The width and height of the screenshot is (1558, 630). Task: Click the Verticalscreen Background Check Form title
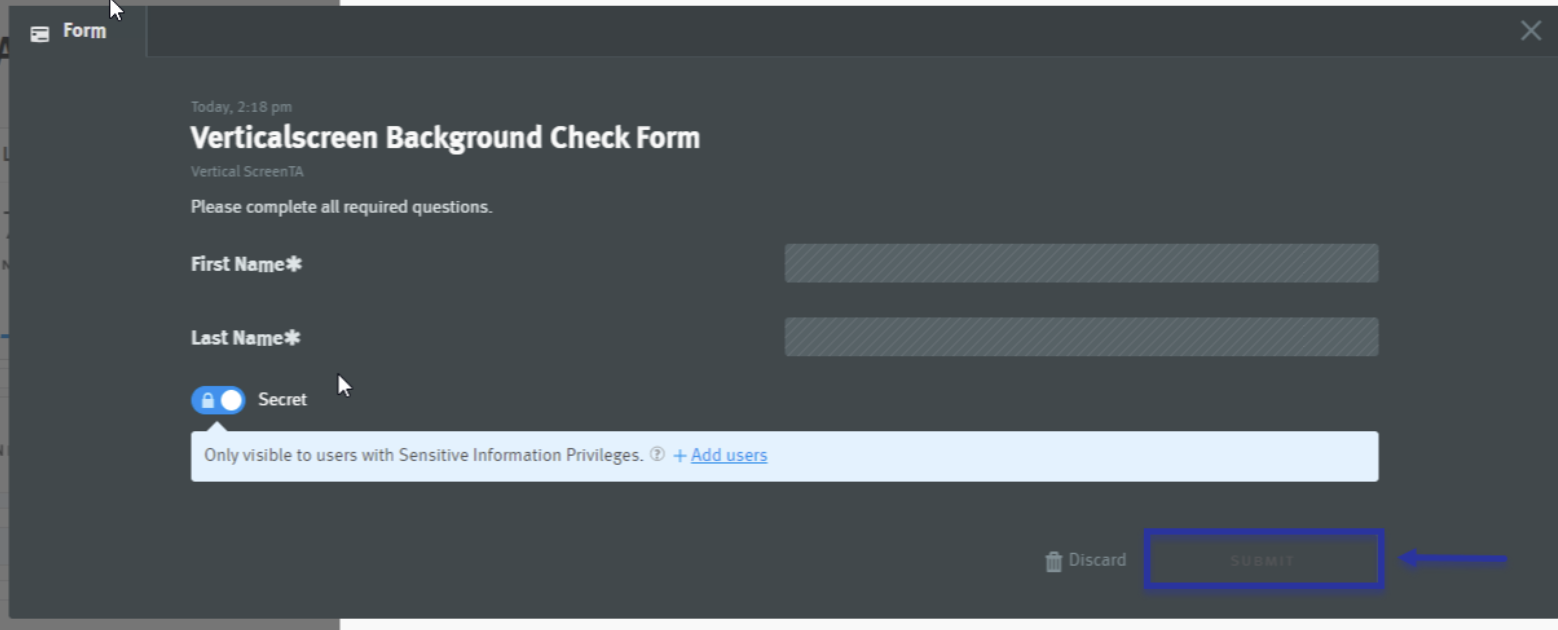coord(445,138)
